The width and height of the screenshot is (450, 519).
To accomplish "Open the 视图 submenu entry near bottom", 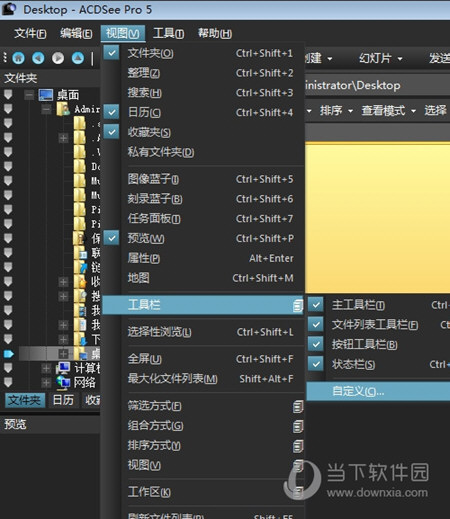I will pos(203,465).
